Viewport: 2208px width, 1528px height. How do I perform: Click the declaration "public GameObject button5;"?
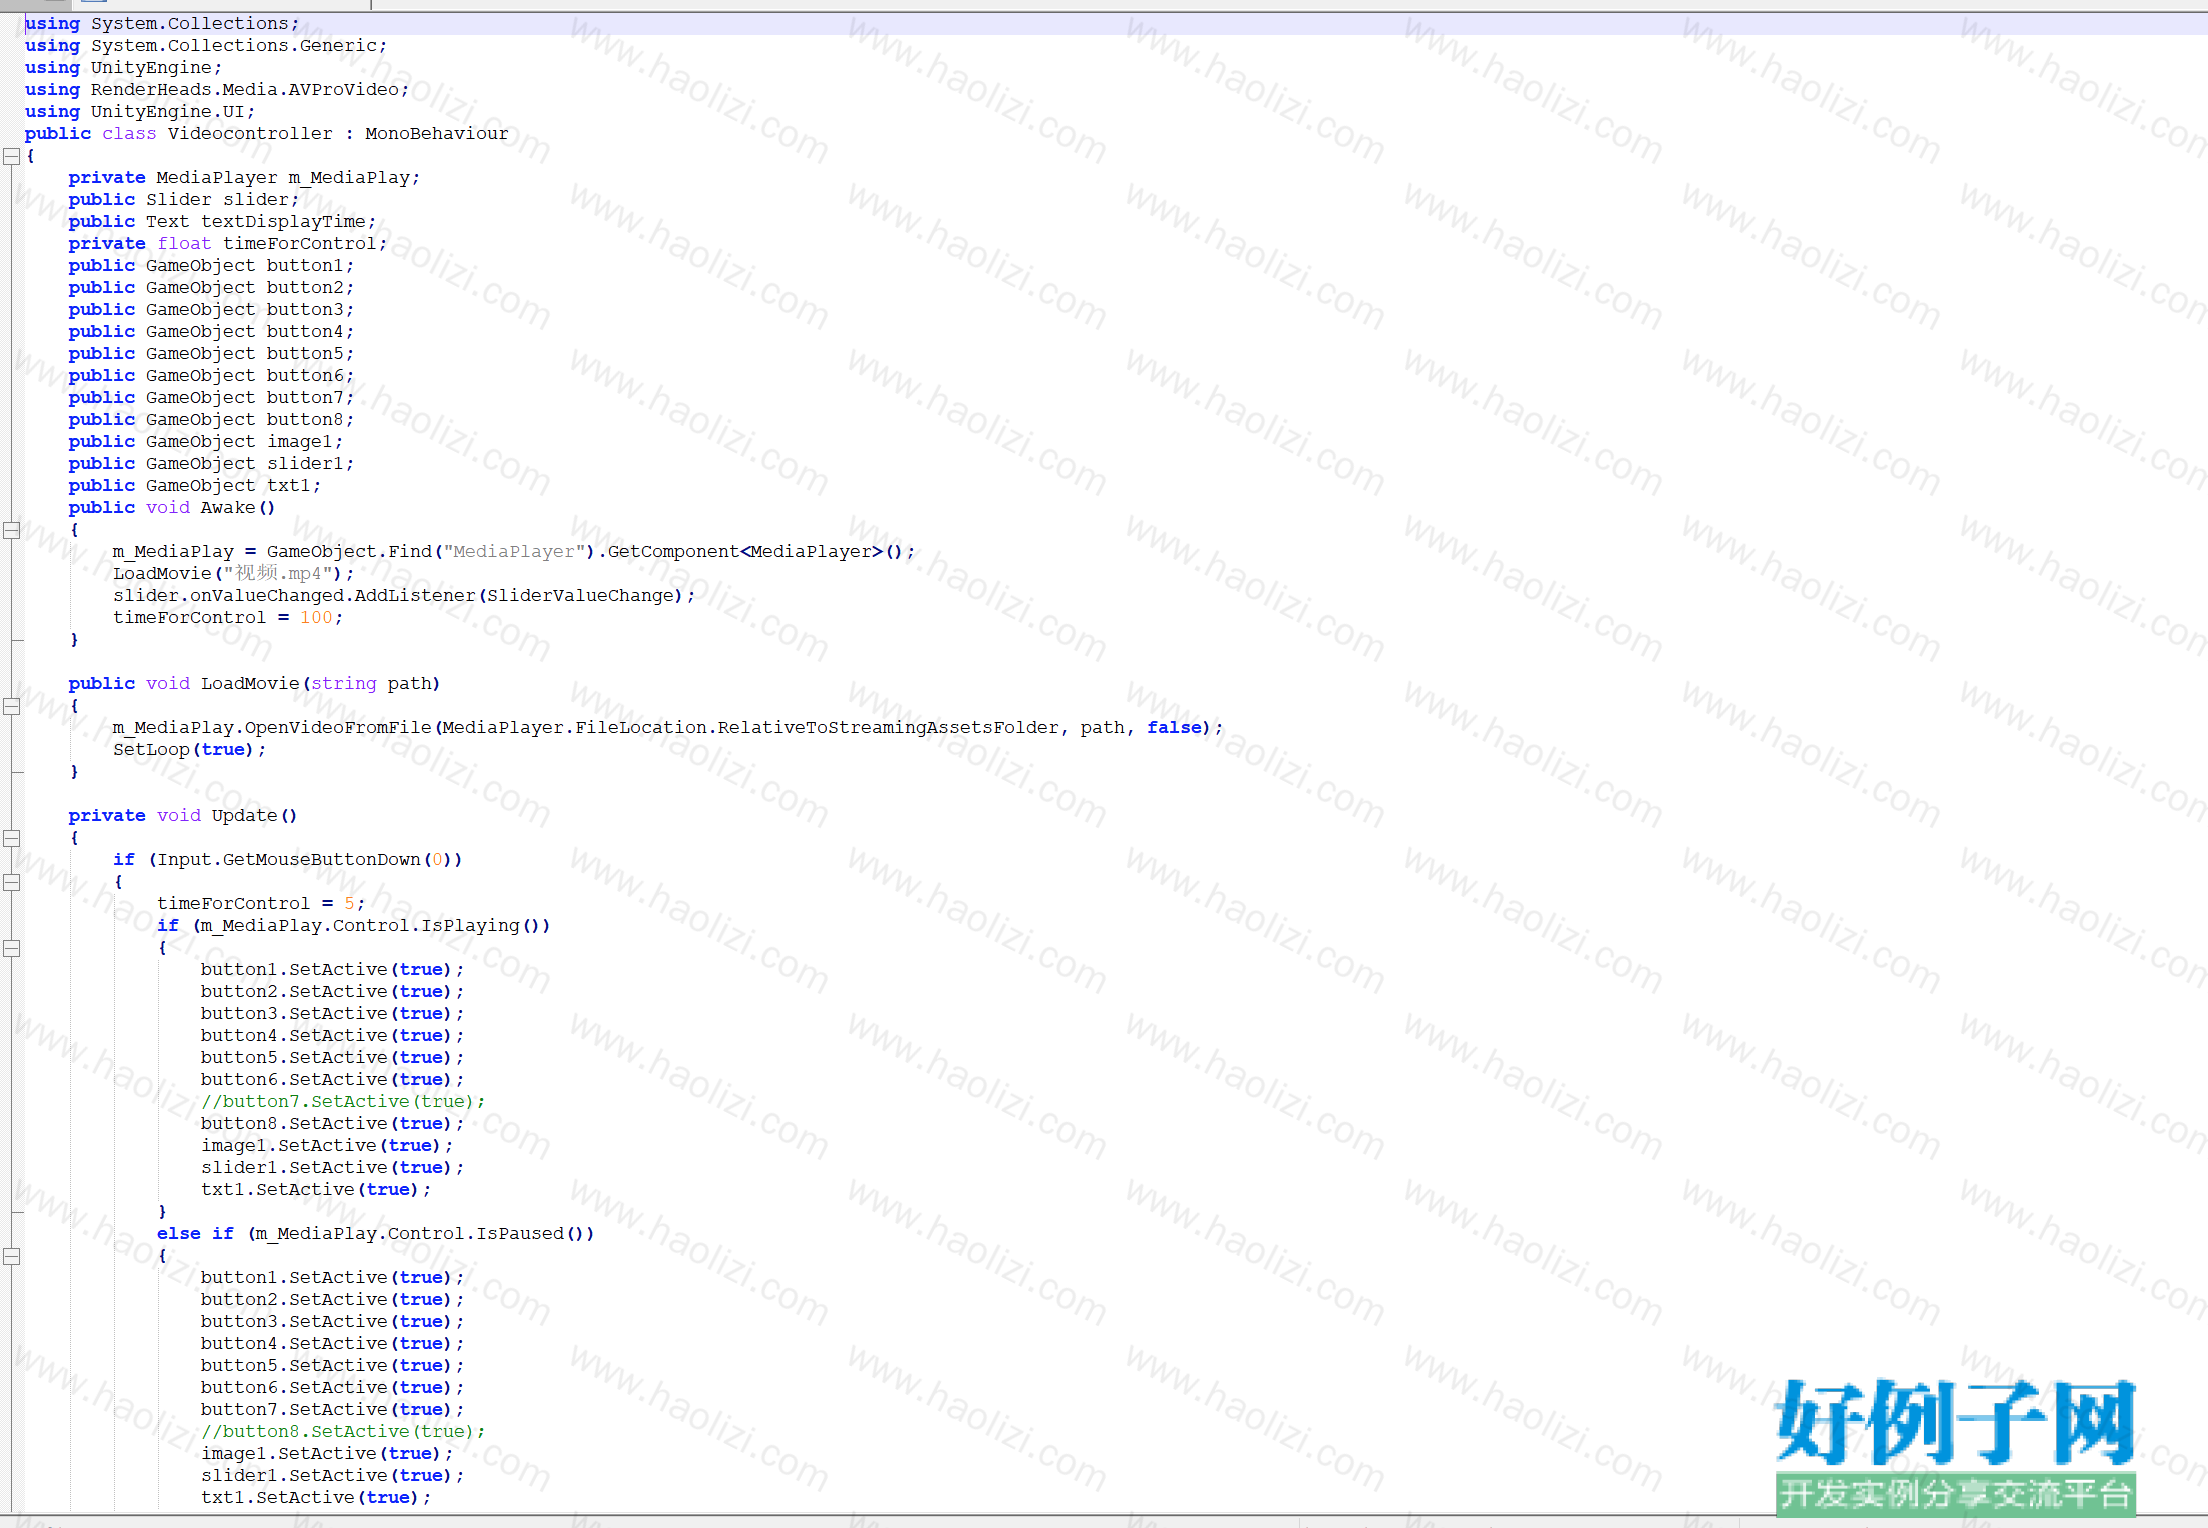(212, 354)
